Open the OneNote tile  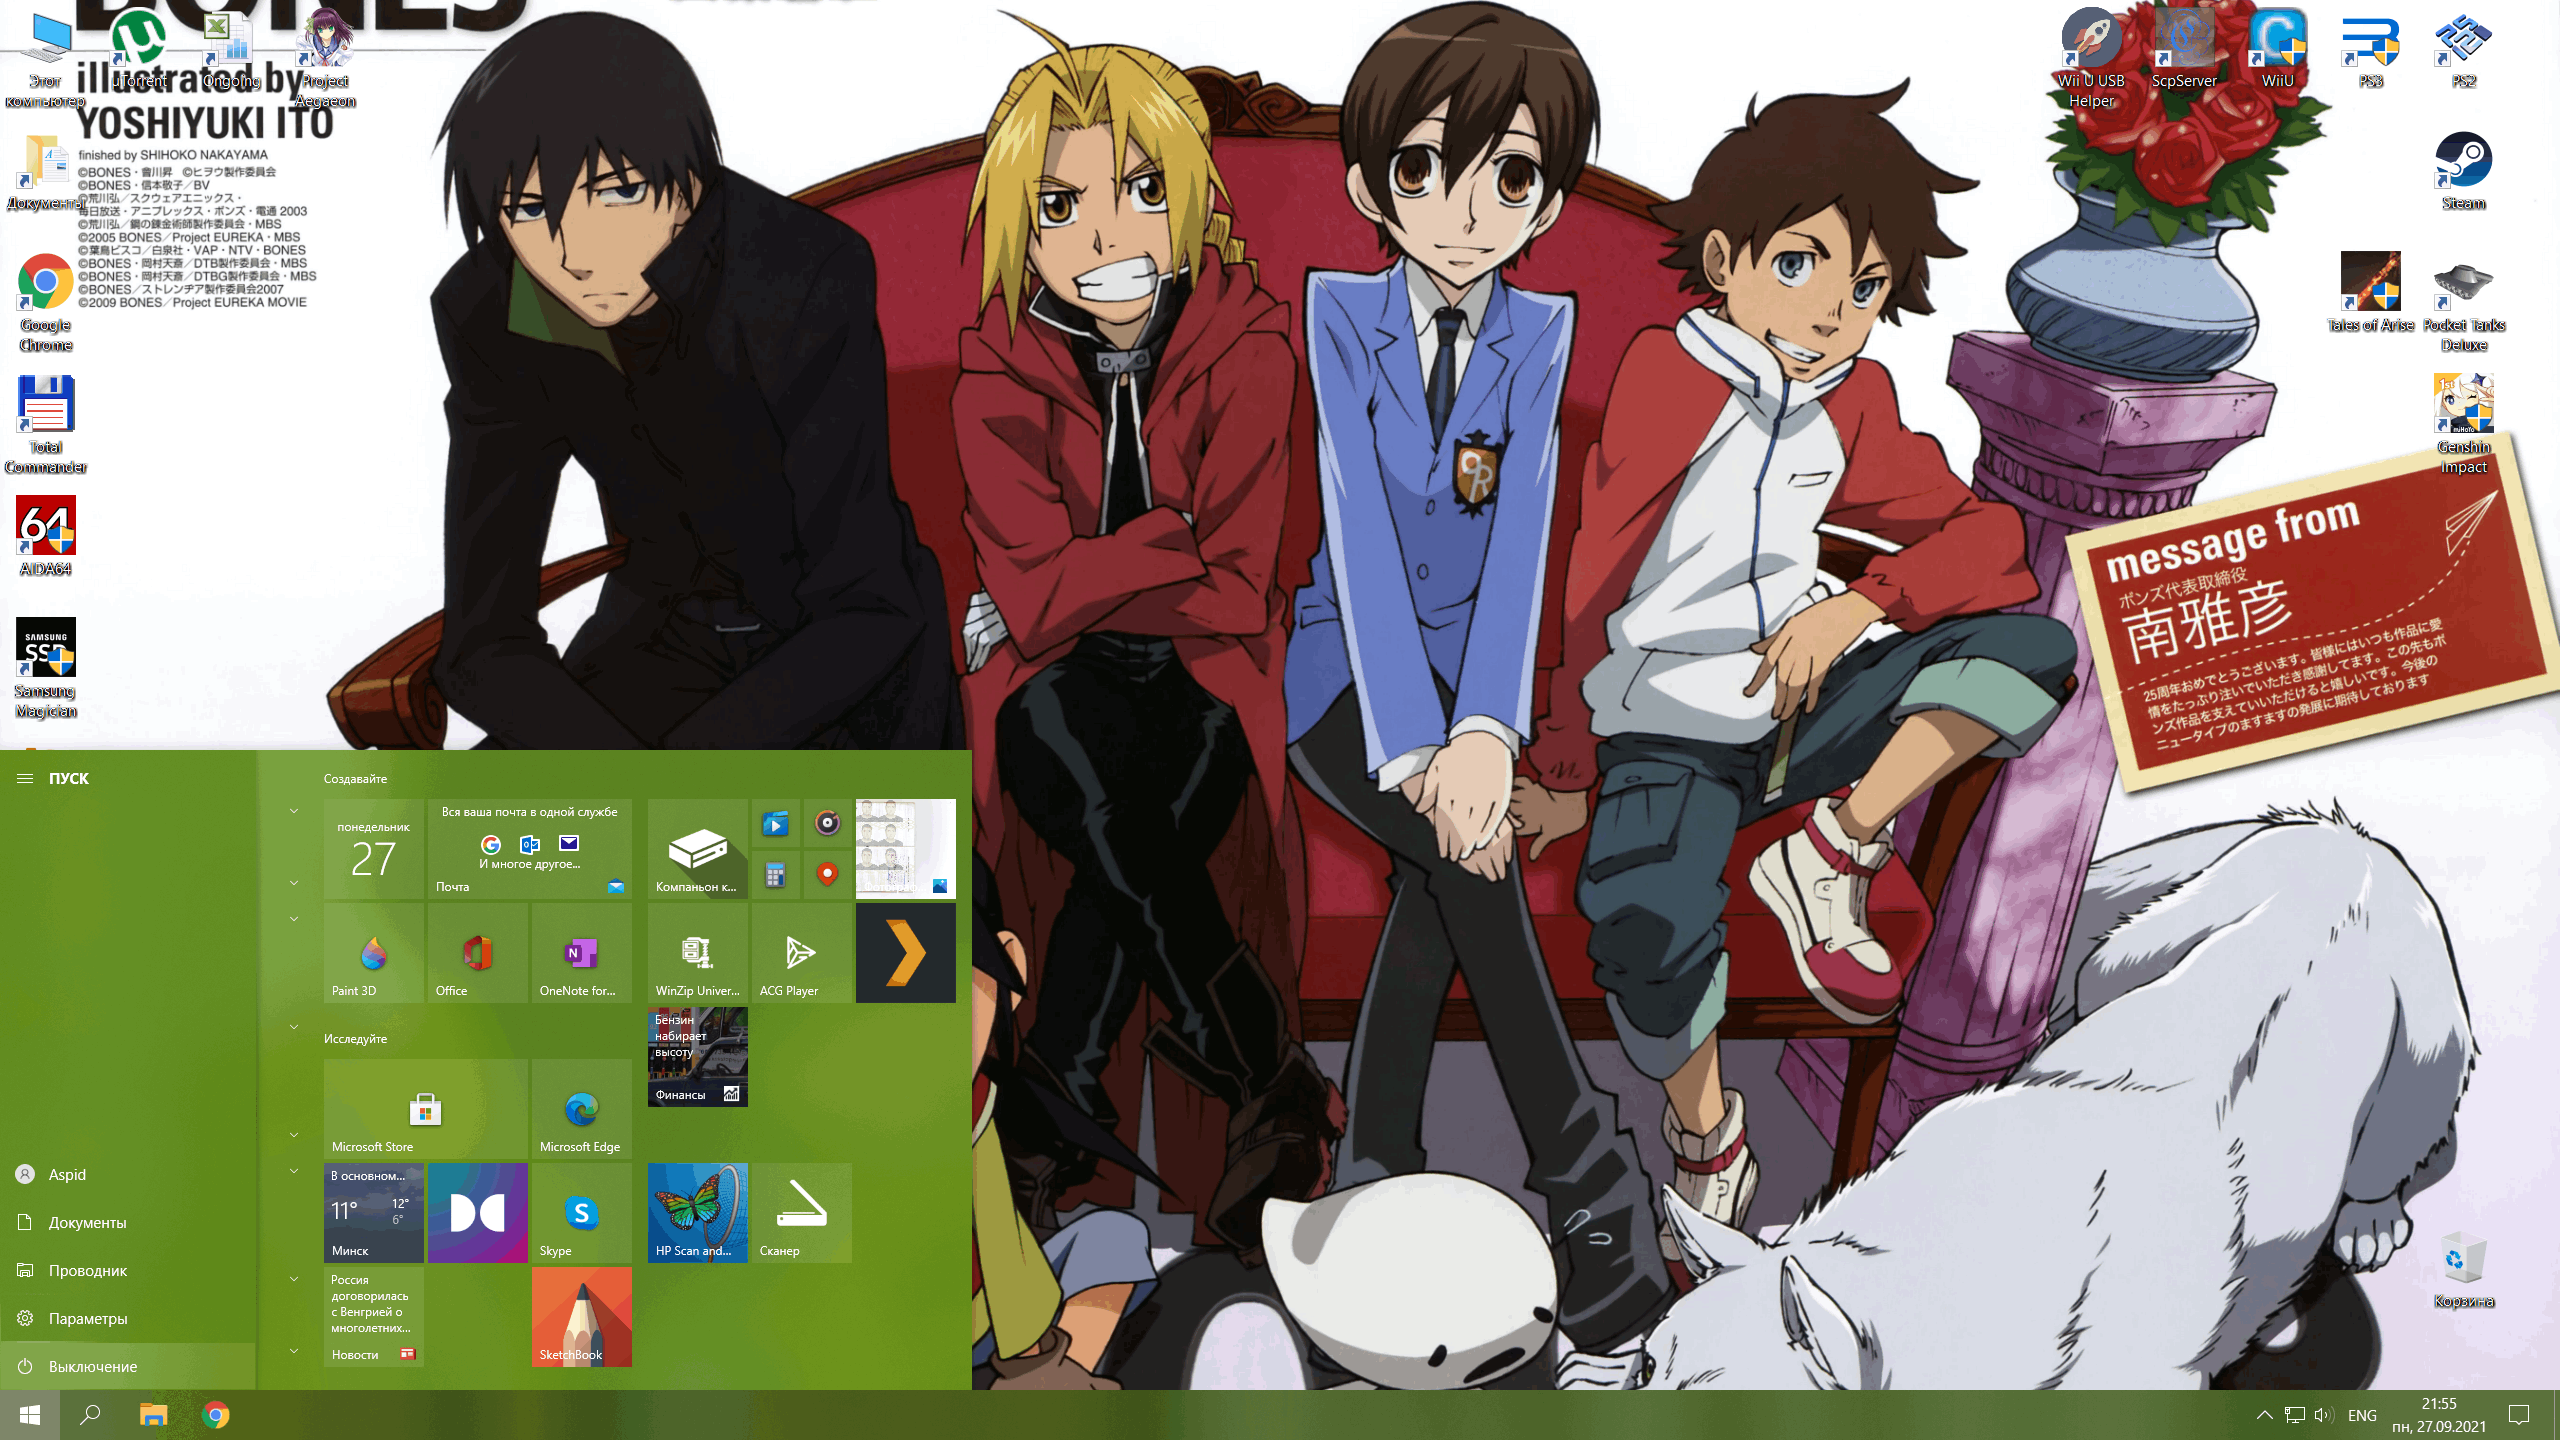click(x=582, y=953)
